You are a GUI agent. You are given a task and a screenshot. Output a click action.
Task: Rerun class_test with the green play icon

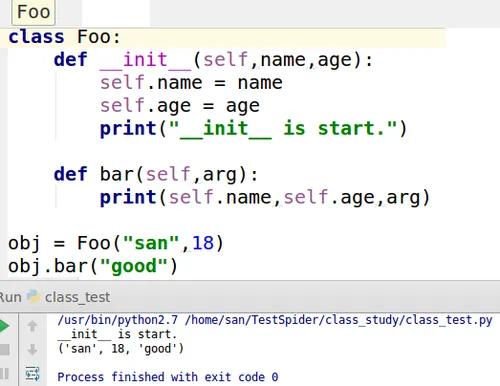point(4,326)
